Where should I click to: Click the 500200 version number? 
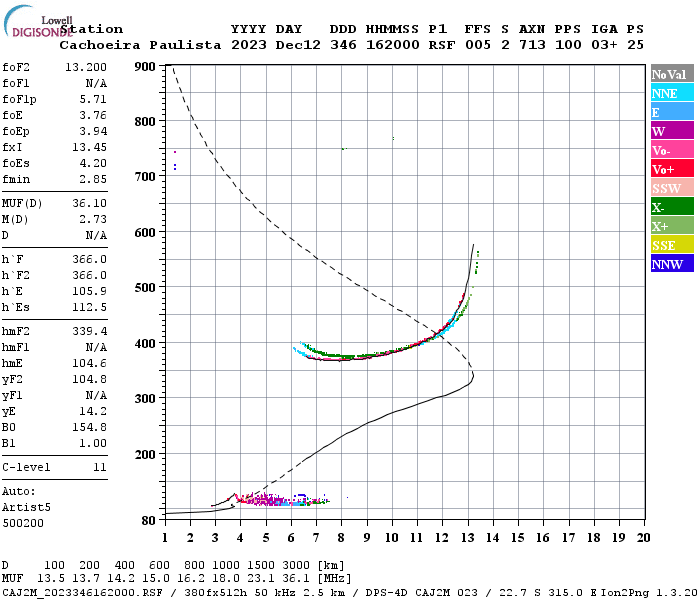[23, 523]
